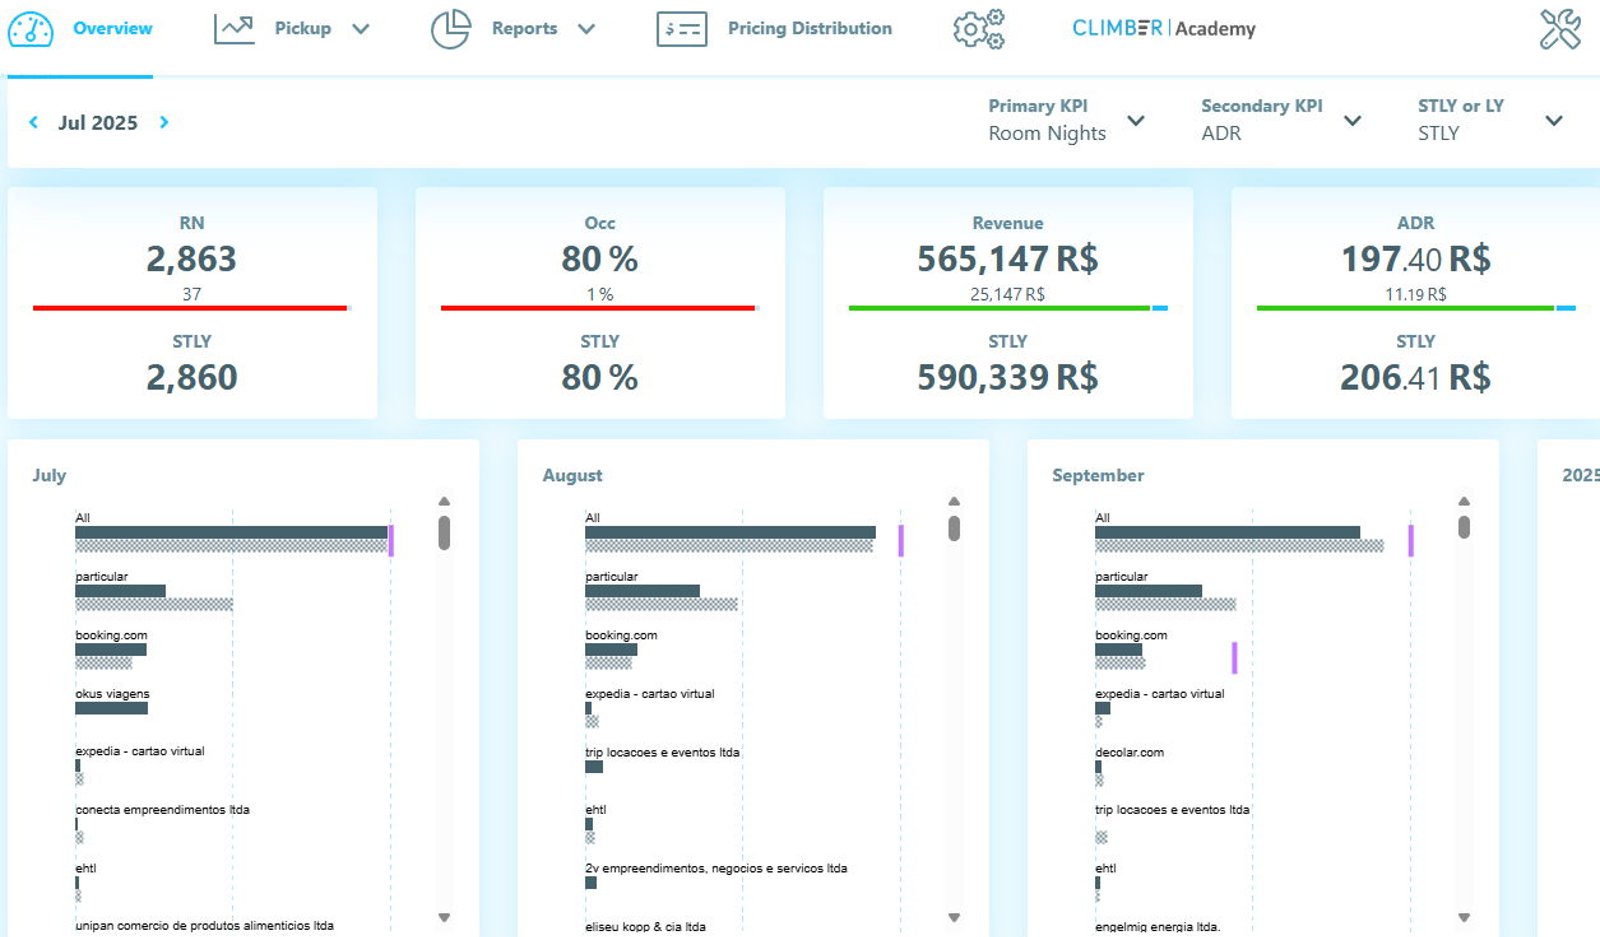Click the ADR value 197.40 R$

click(x=1416, y=259)
